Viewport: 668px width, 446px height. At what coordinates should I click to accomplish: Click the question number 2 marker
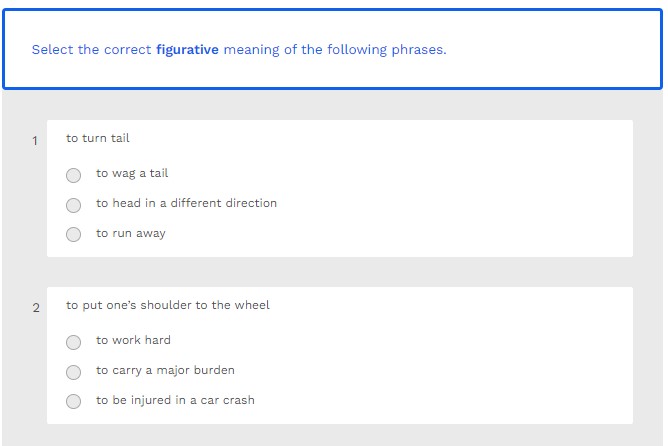click(36, 308)
